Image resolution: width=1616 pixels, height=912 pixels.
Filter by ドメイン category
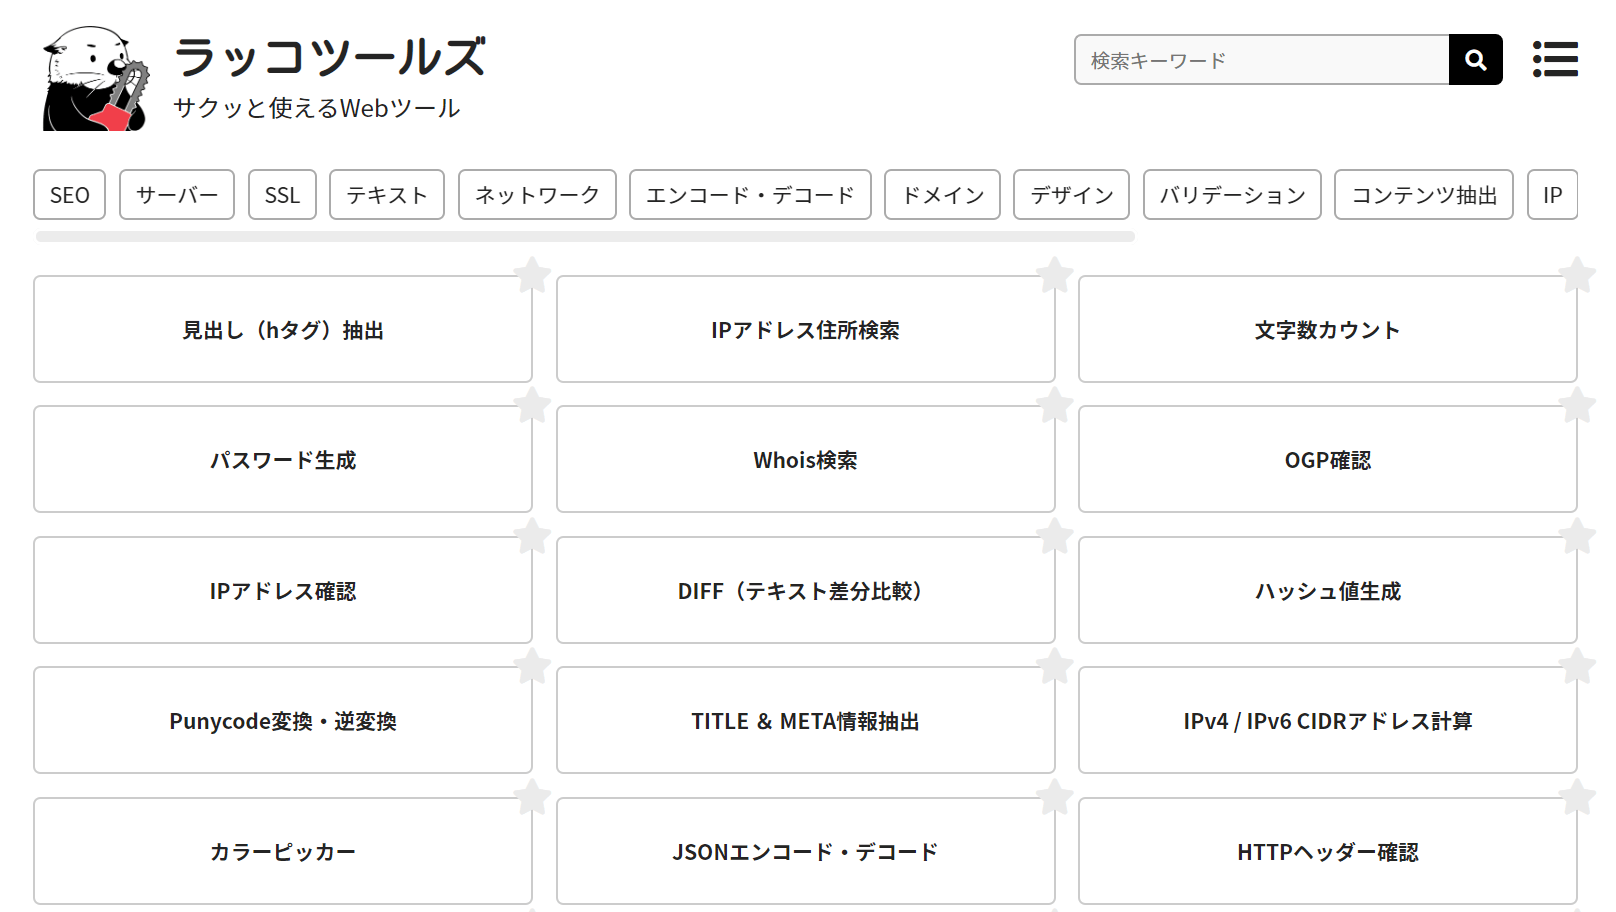[943, 195]
